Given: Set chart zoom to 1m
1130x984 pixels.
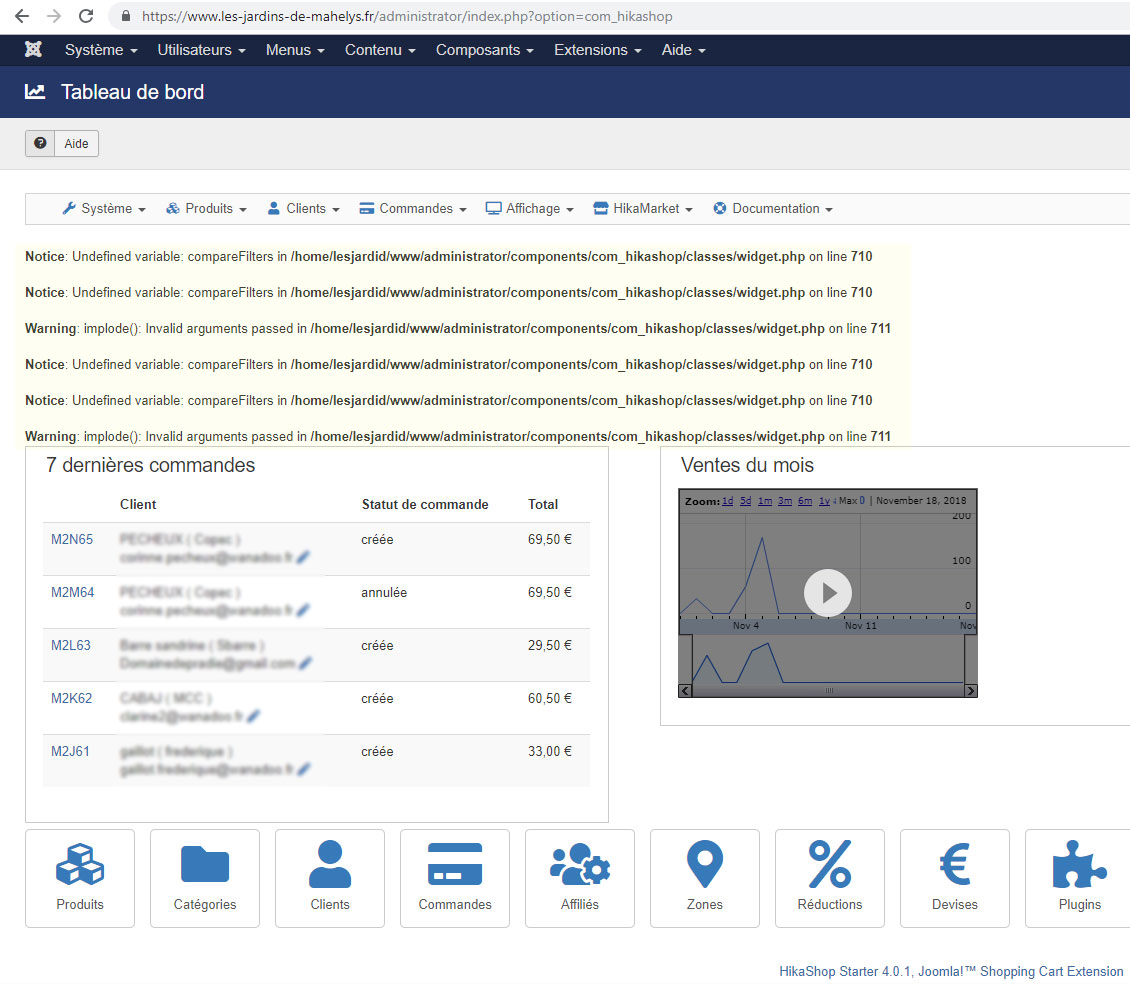Looking at the screenshot, I should coord(764,501).
